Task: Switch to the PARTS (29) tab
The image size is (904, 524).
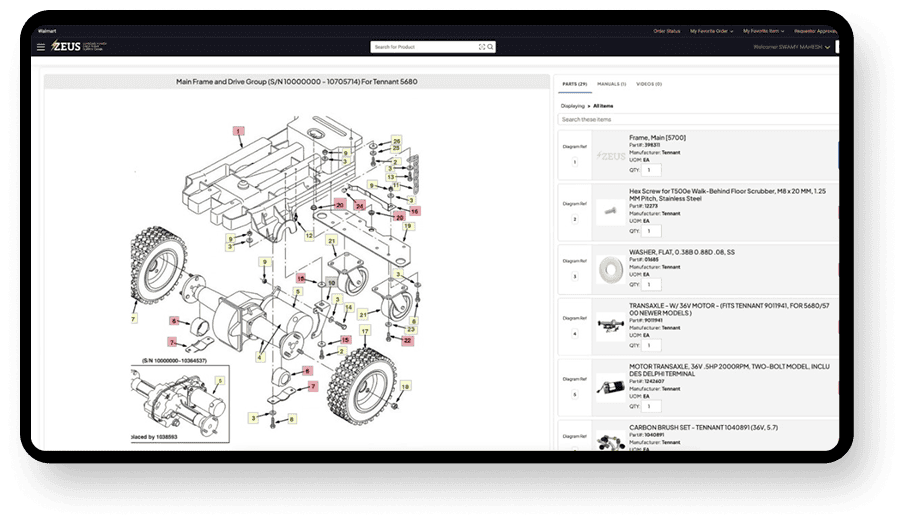Action: tap(574, 84)
